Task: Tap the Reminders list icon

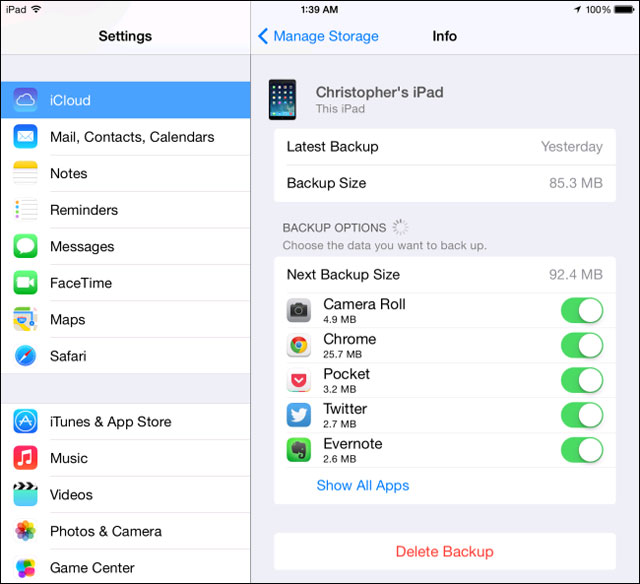Action: tap(25, 209)
